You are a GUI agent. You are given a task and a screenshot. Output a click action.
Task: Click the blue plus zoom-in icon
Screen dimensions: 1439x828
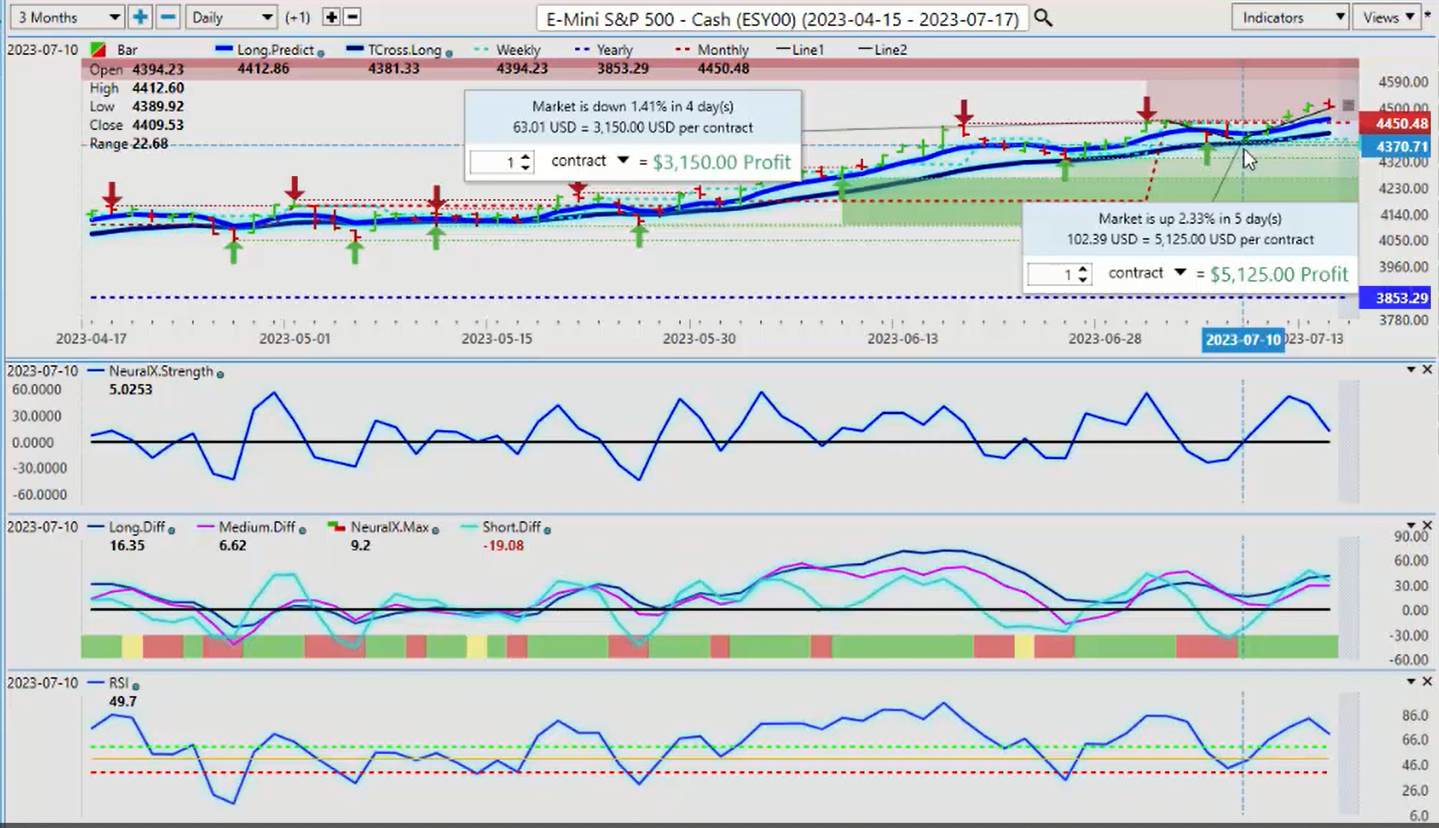coord(140,17)
